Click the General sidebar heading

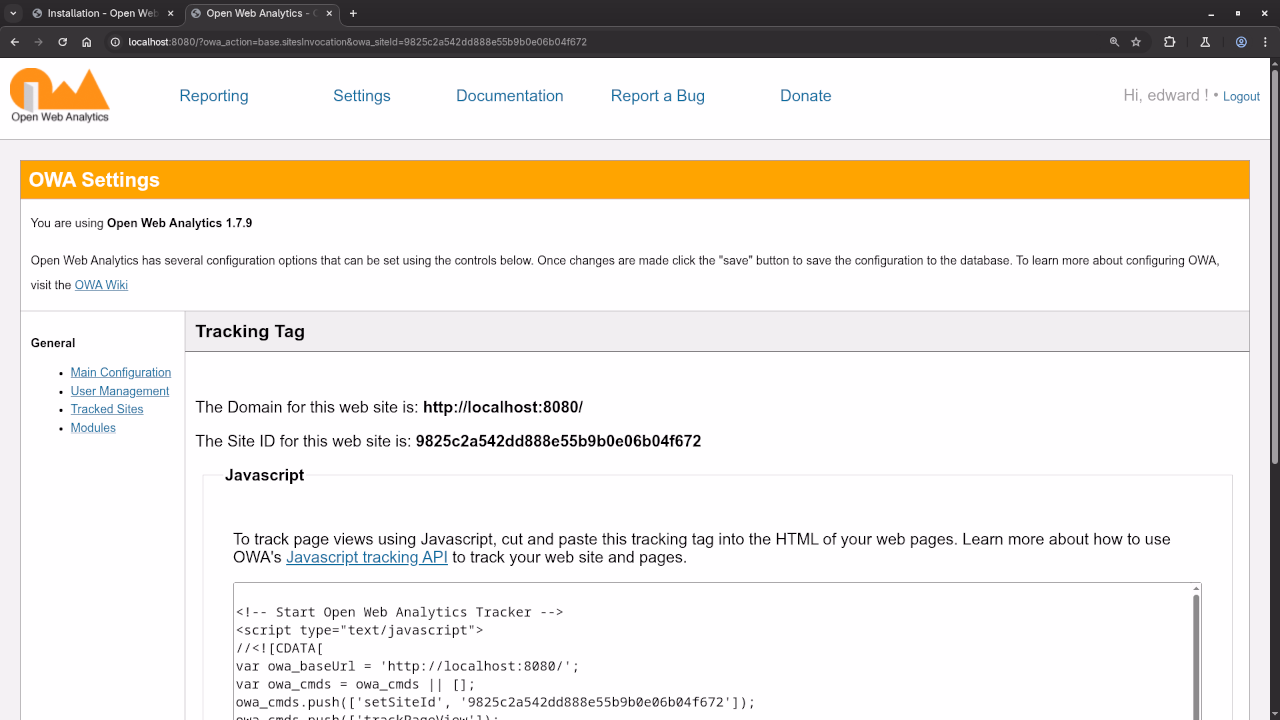[x=53, y=343]
